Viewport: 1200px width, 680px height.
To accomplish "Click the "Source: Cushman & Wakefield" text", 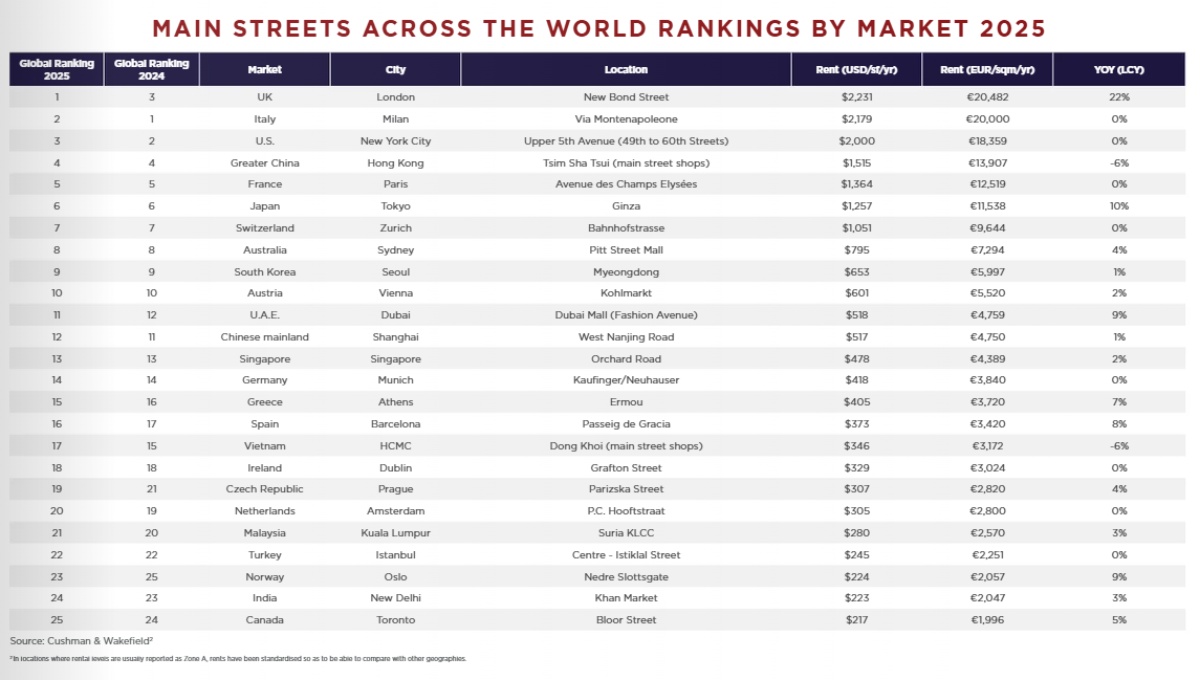I will pos(81,640).
